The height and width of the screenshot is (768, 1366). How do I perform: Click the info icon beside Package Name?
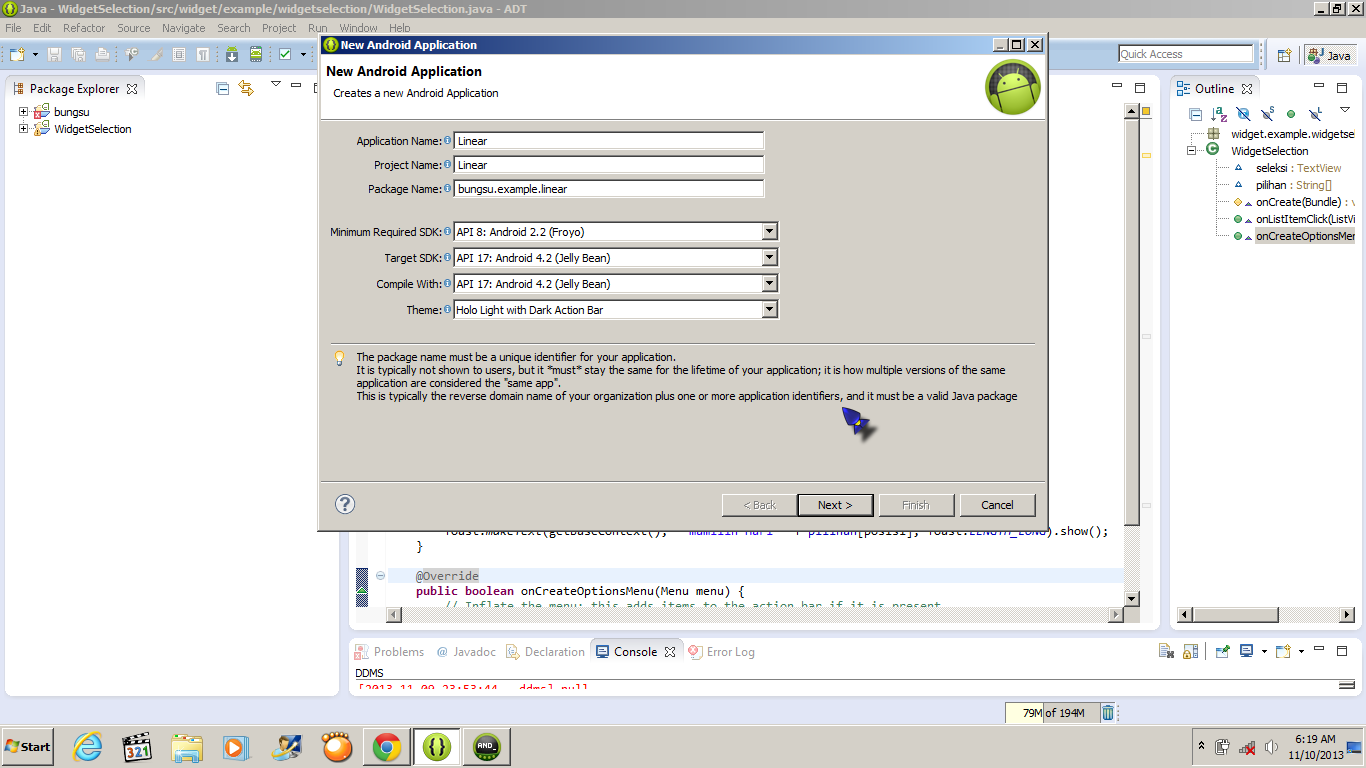[447, 189]
